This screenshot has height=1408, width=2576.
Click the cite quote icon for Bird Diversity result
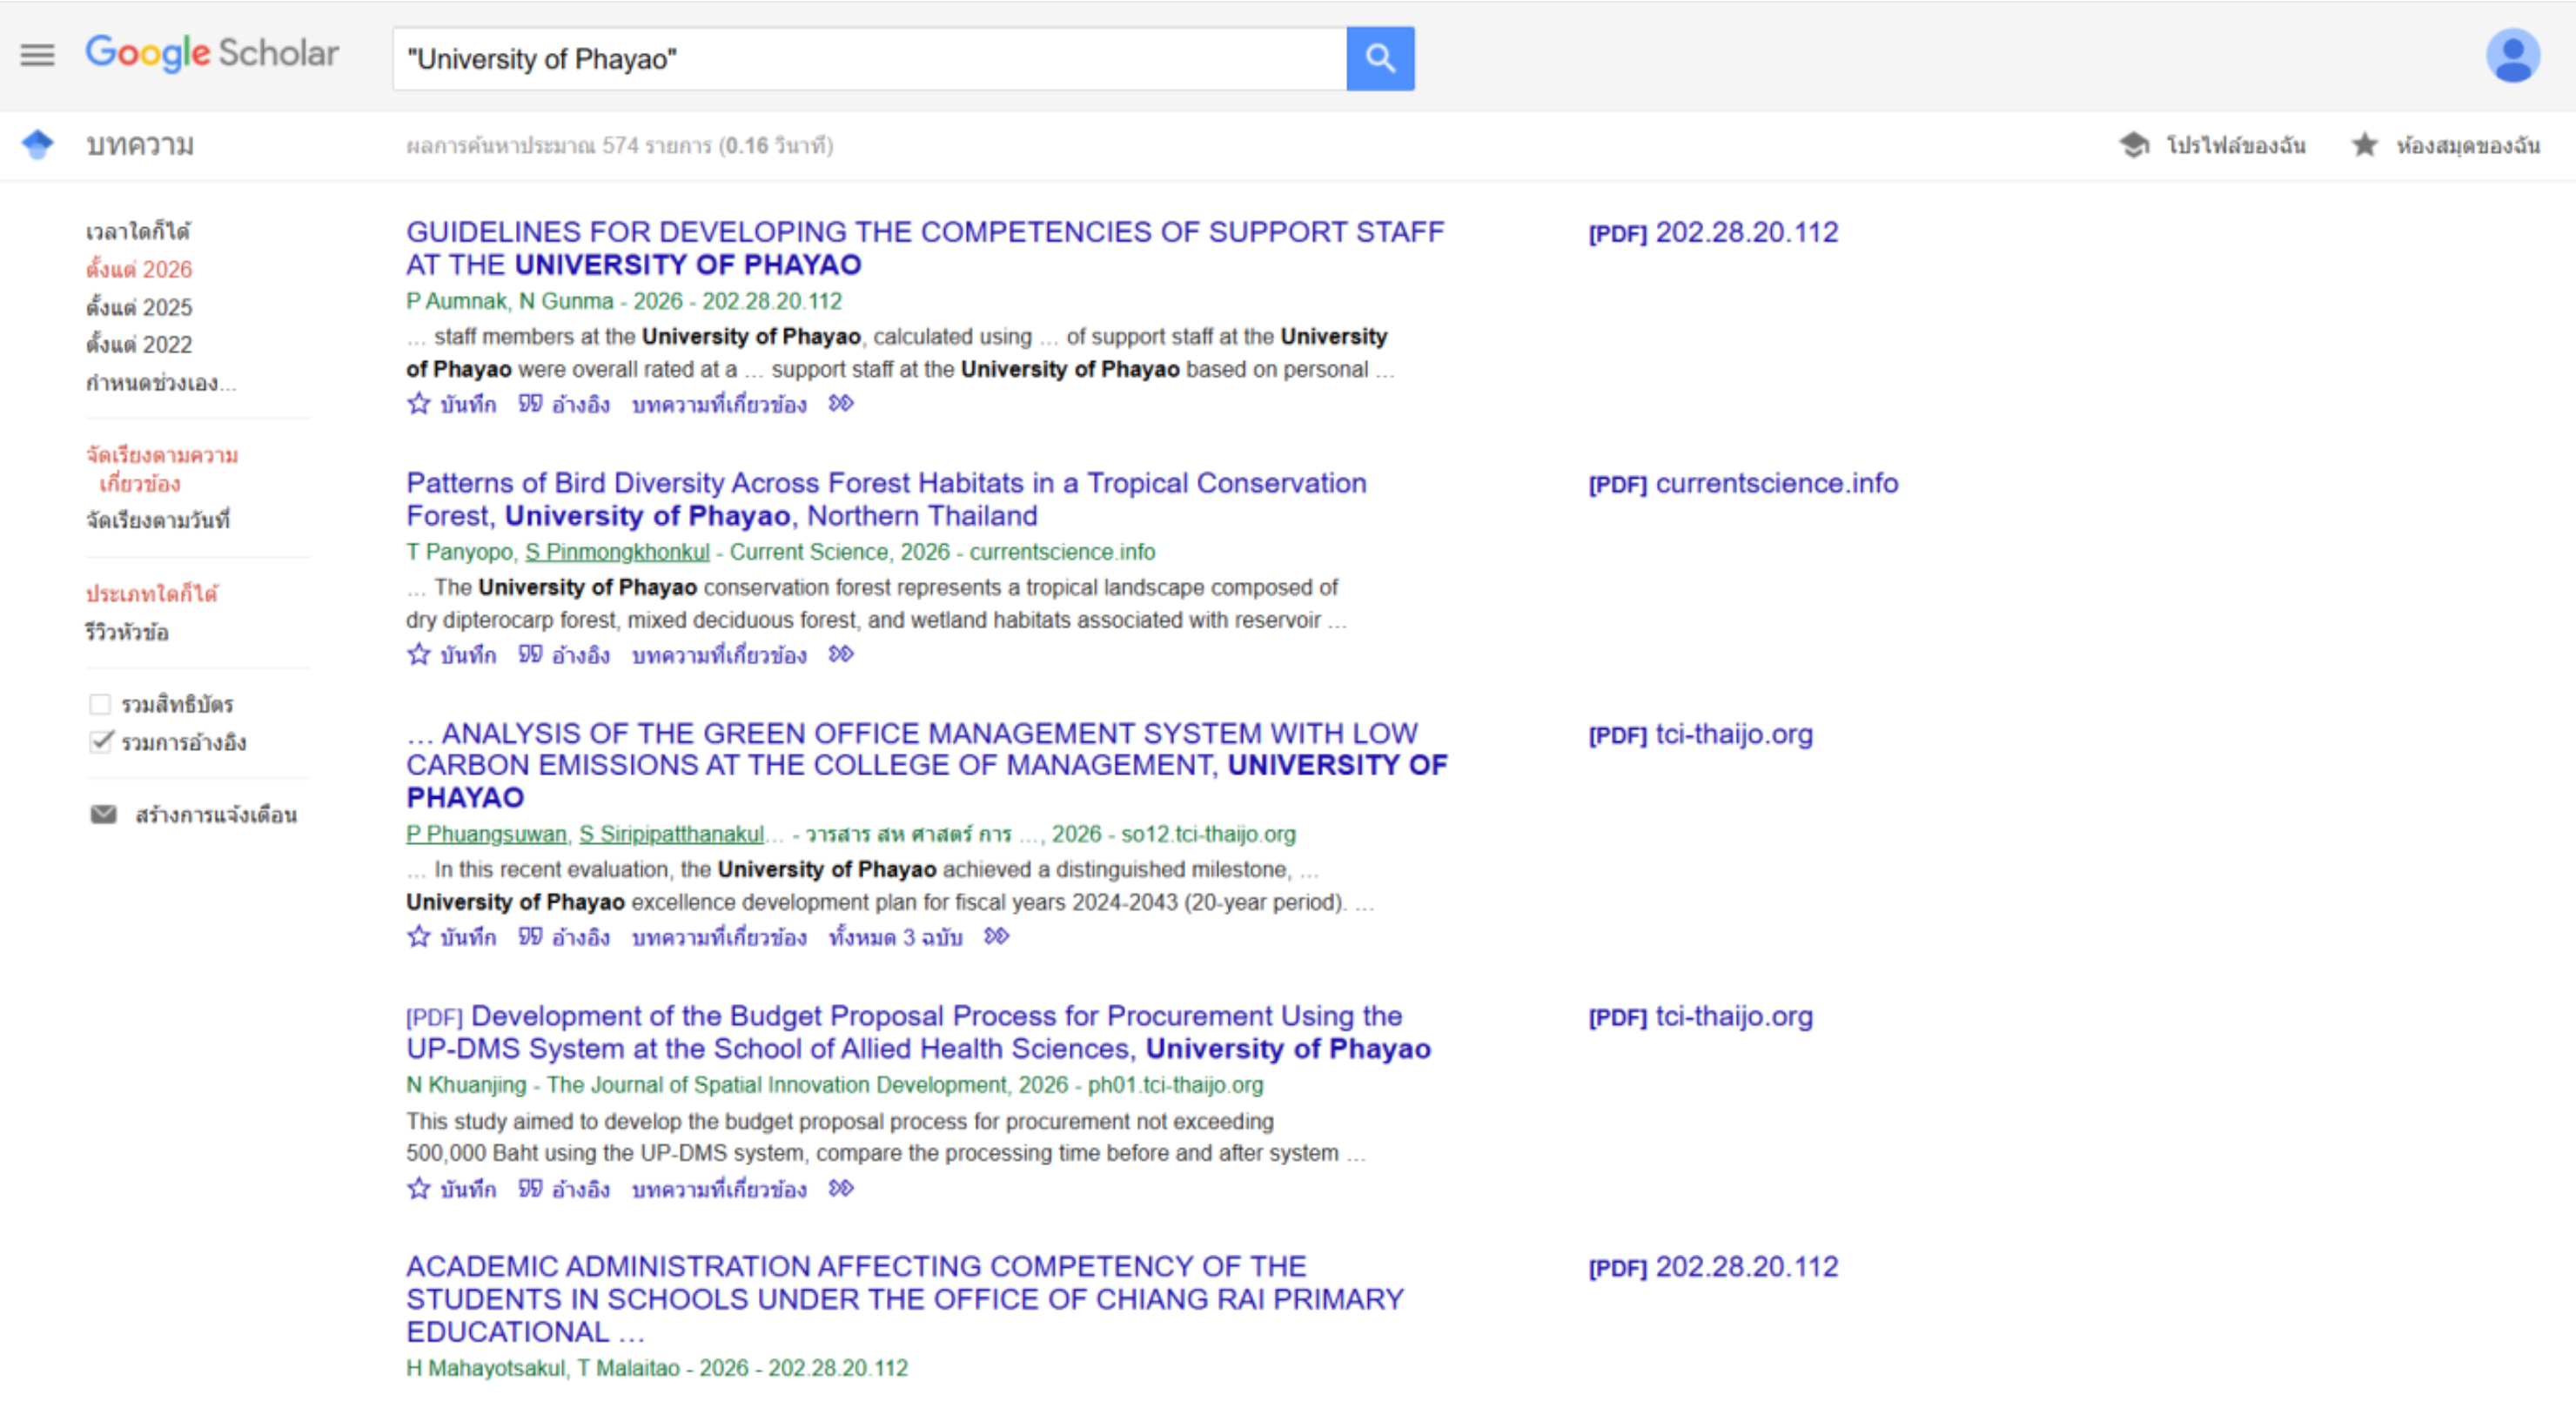coord(530,655)
